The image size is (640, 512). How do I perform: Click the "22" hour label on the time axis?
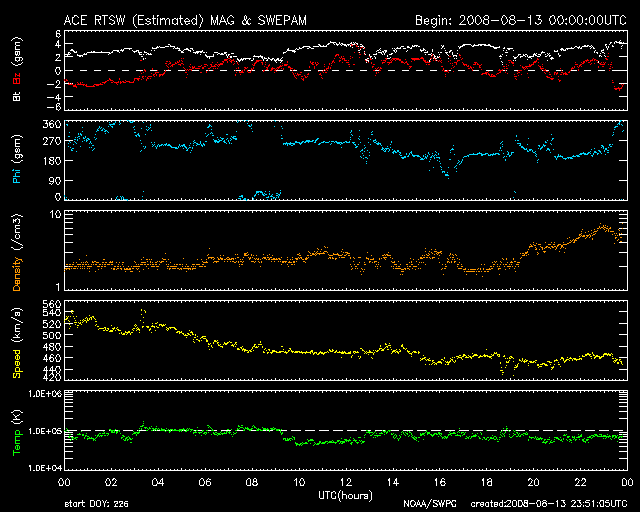point(580,483)
